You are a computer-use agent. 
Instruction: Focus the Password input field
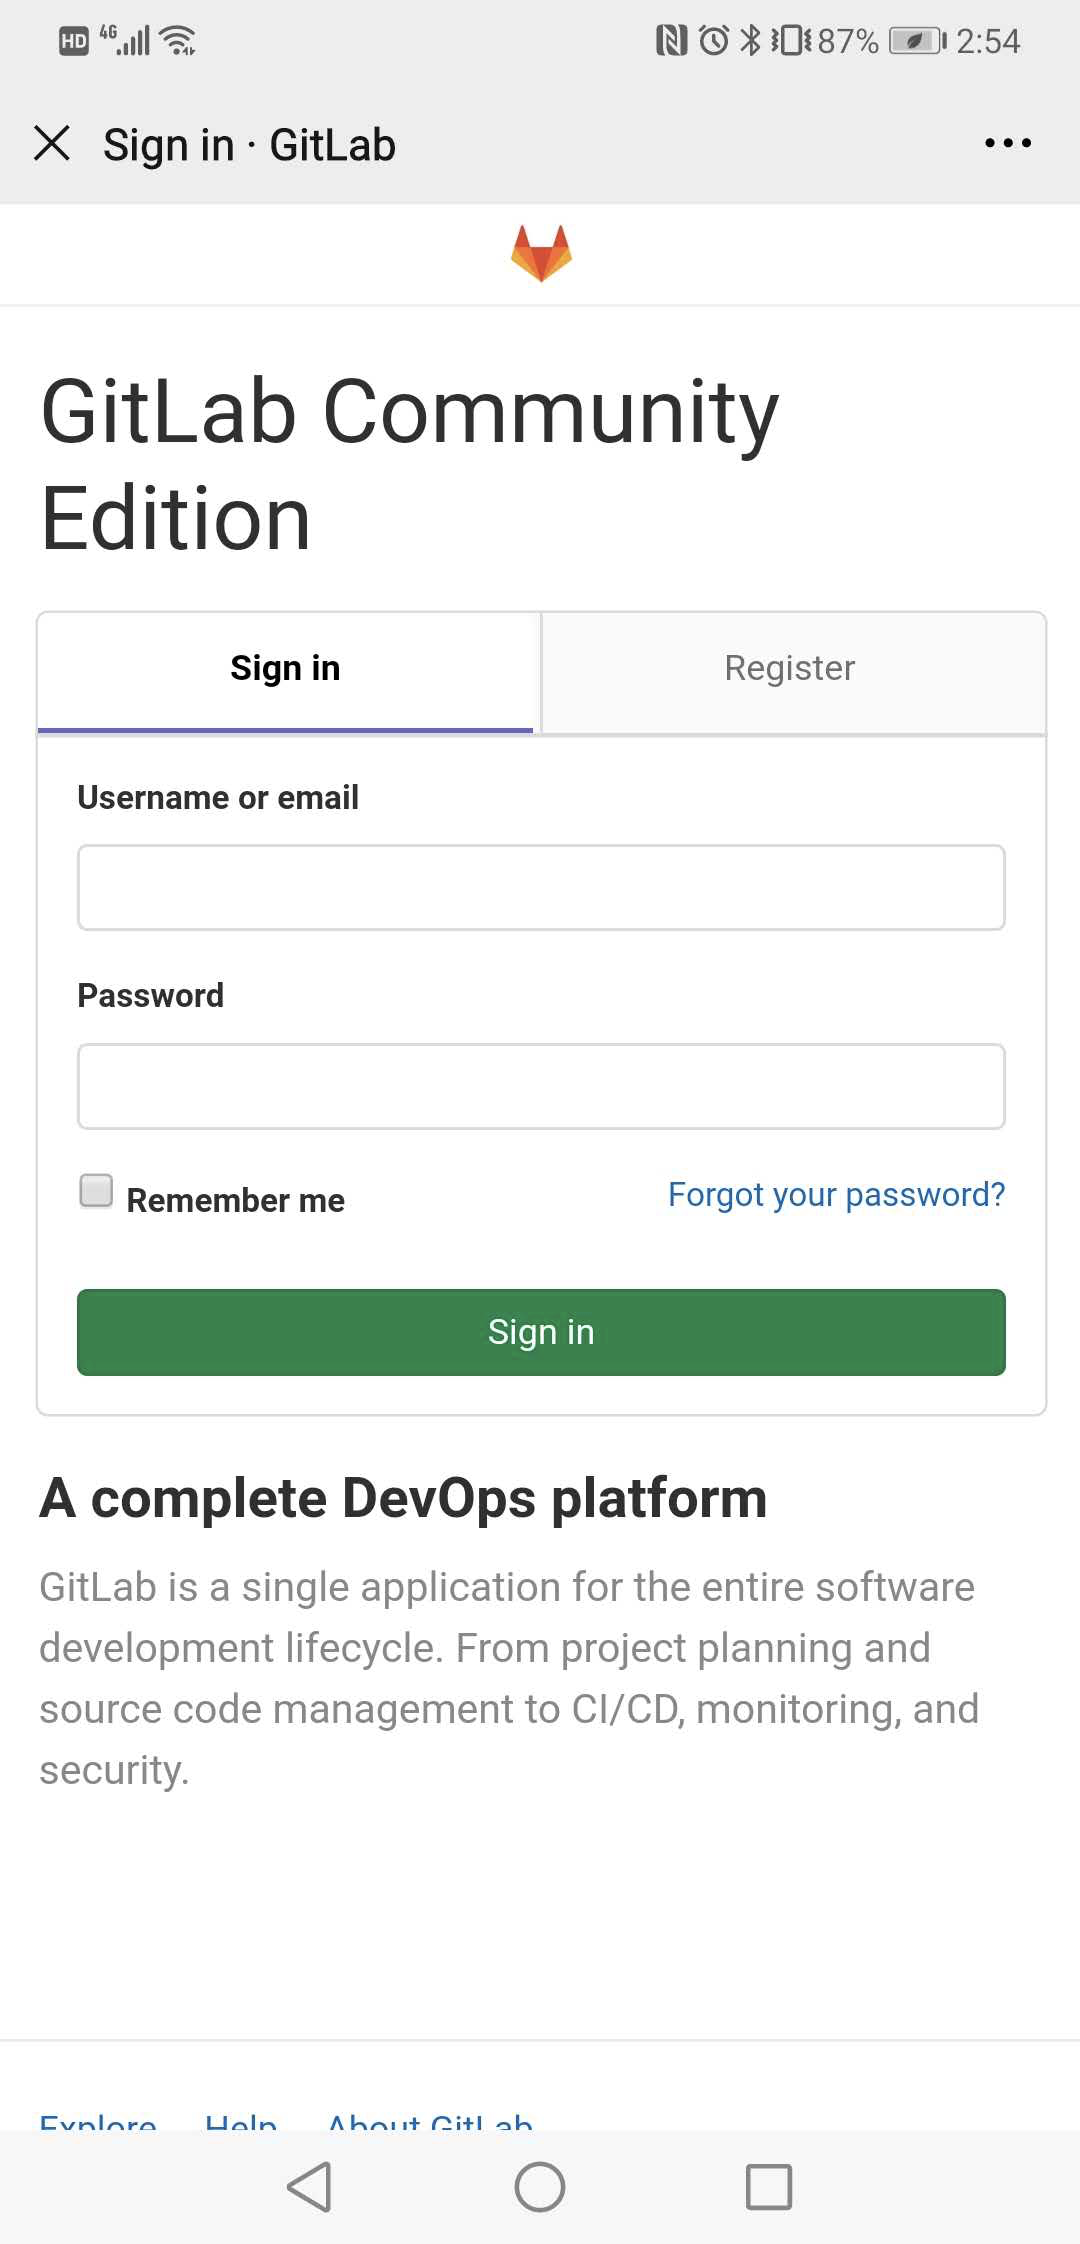(x=541, y=1087)
